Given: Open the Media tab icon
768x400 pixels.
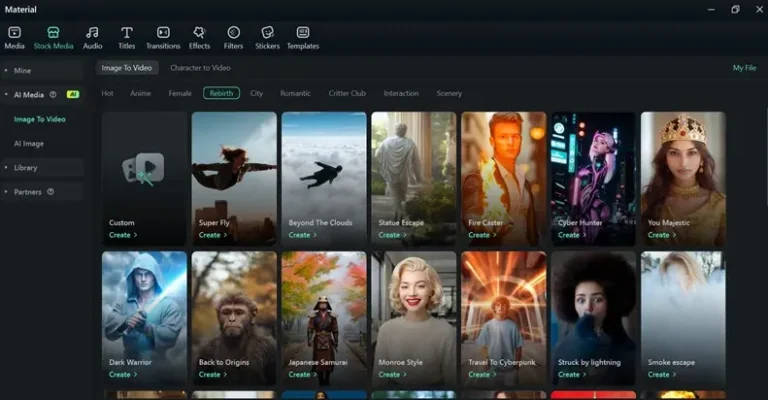Looking at the screenshot, I should 14,32.
